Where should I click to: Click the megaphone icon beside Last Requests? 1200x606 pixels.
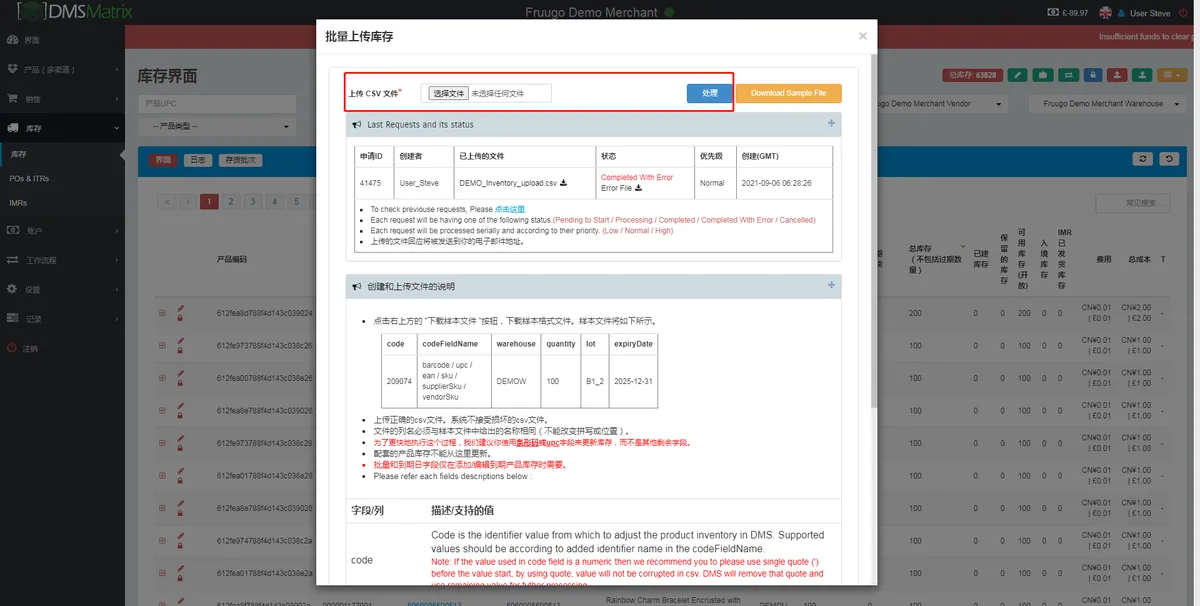(x=357, y=125)
